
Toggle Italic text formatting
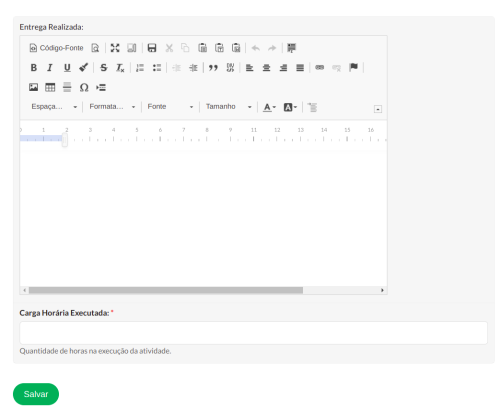[x=50, y=68]
